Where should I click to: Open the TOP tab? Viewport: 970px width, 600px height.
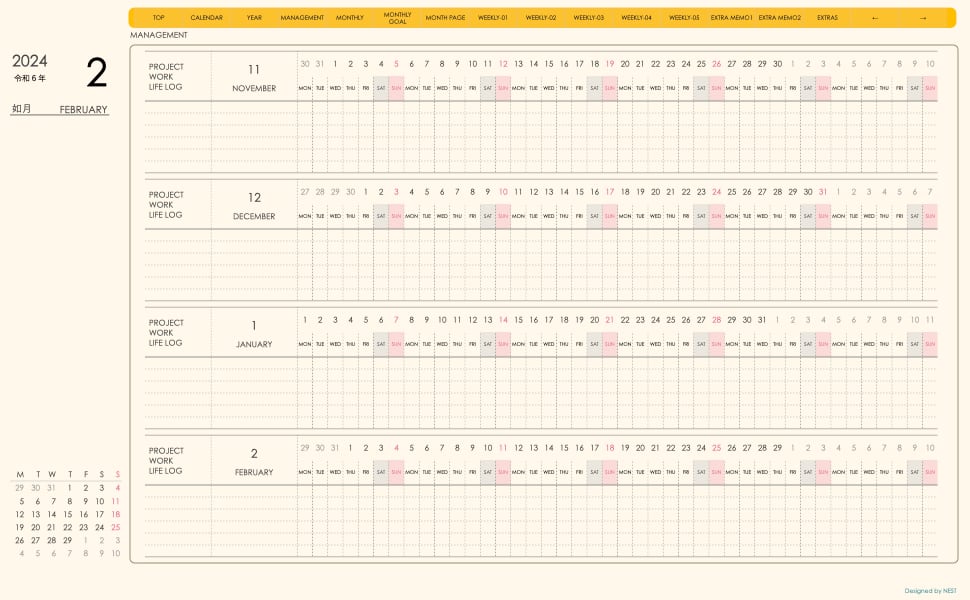pos(158,18)
